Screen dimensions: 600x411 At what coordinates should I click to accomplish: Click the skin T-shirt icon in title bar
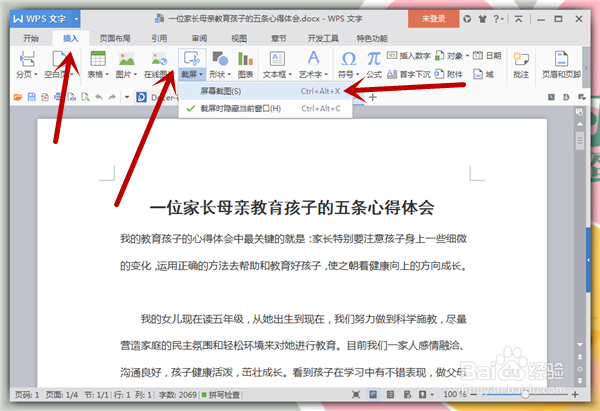483,18
